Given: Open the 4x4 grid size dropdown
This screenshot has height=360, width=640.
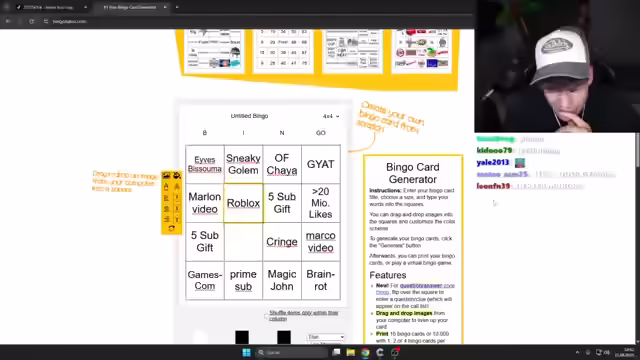Looking at the screenshot, I should pyautogui.click(x=331, y=116).
